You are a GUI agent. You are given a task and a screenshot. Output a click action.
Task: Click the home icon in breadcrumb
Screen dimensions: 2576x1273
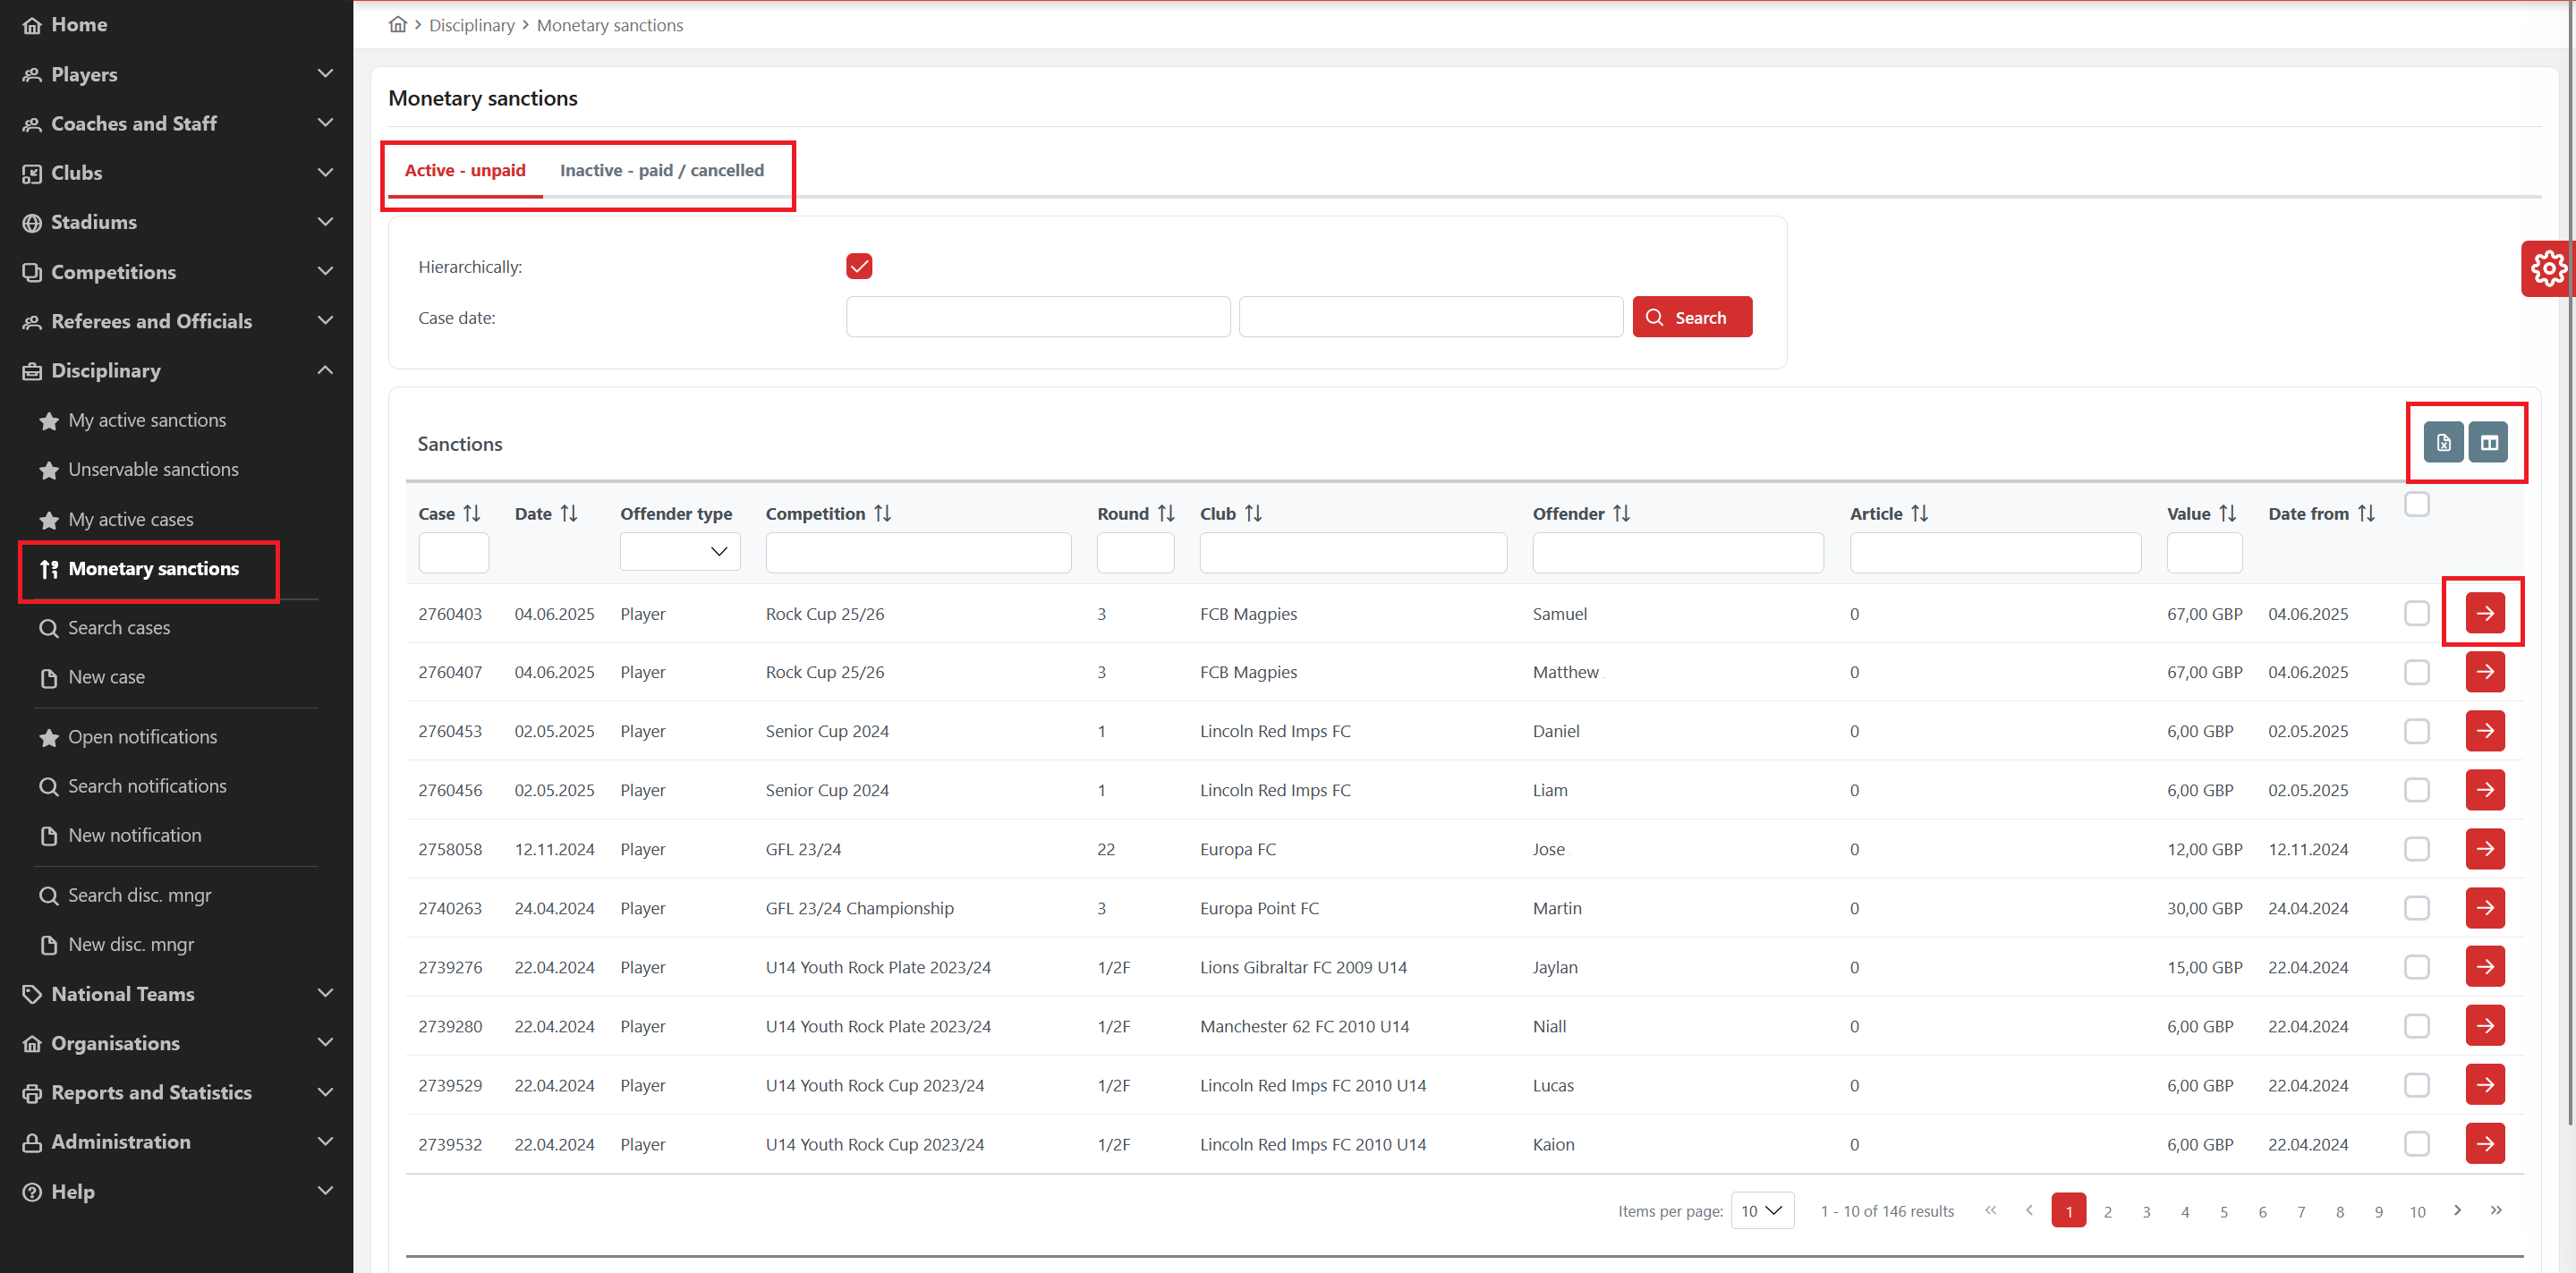coord(398,25)
